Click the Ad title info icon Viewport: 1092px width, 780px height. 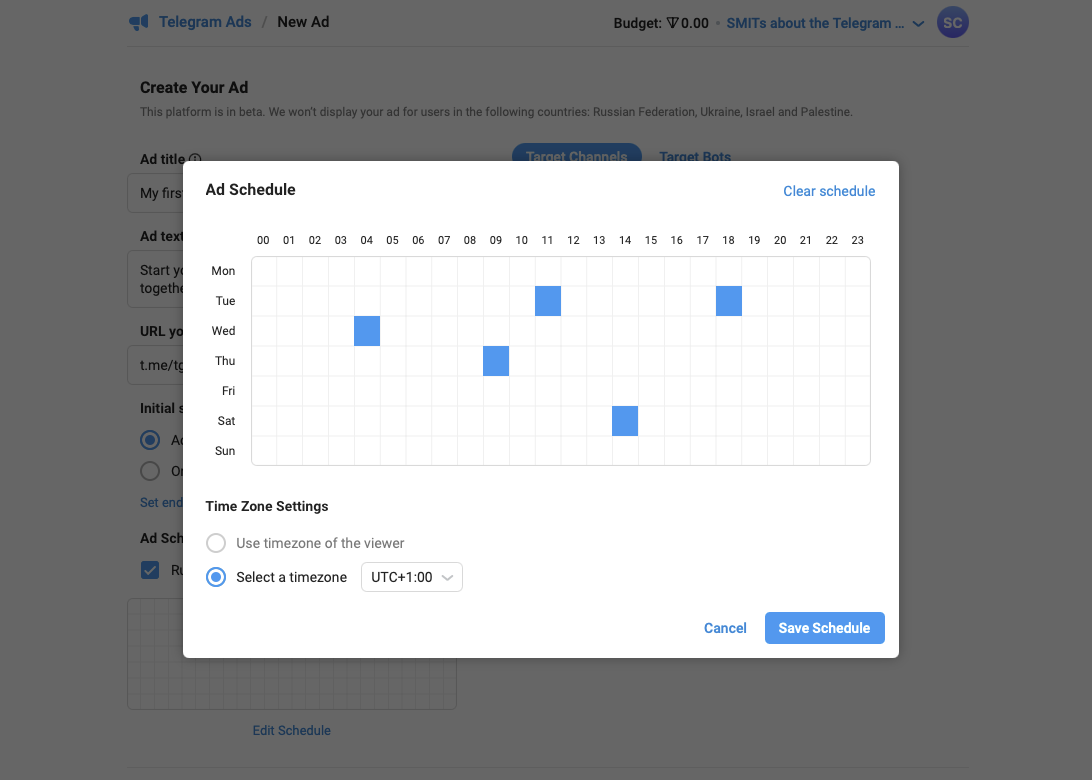point(195,159)
